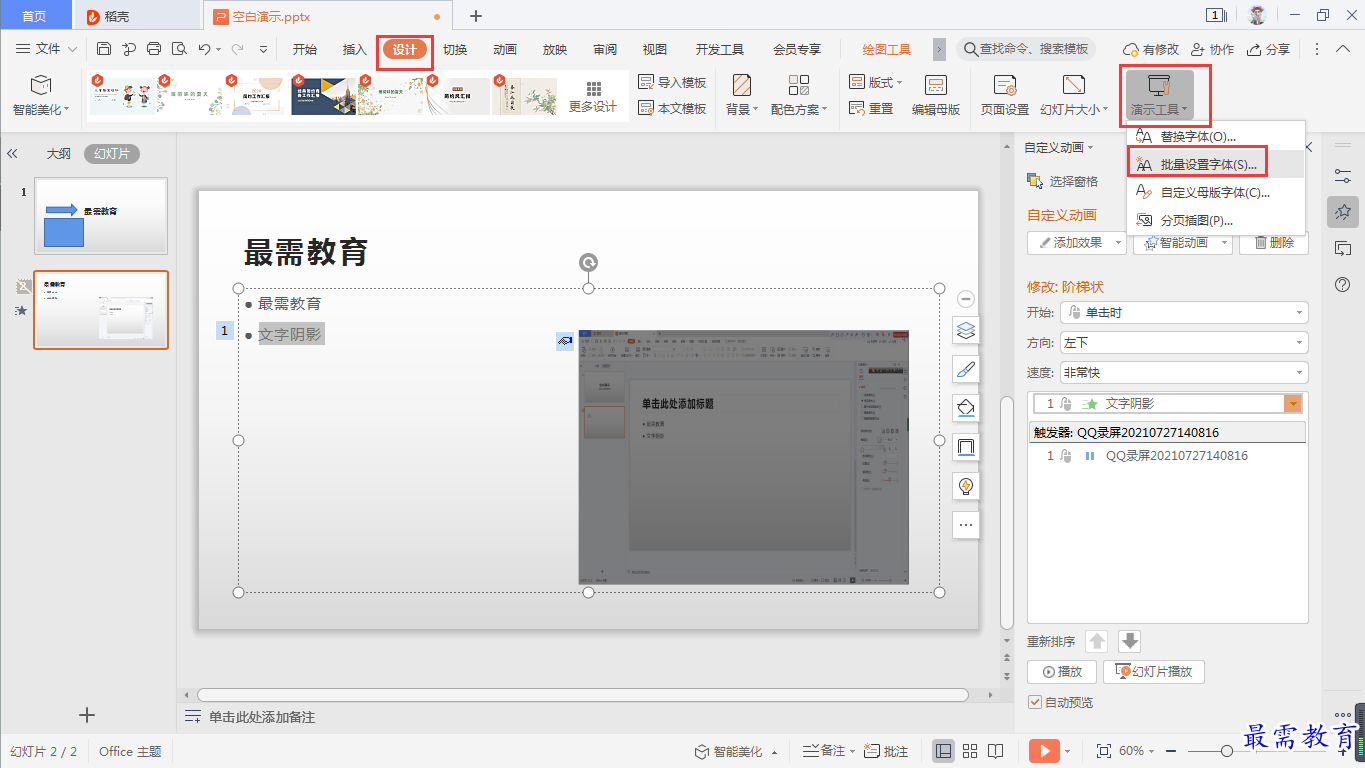
Task: Click the 删除 delete button
Action: pyautogui.click(x=1274, y=243)
